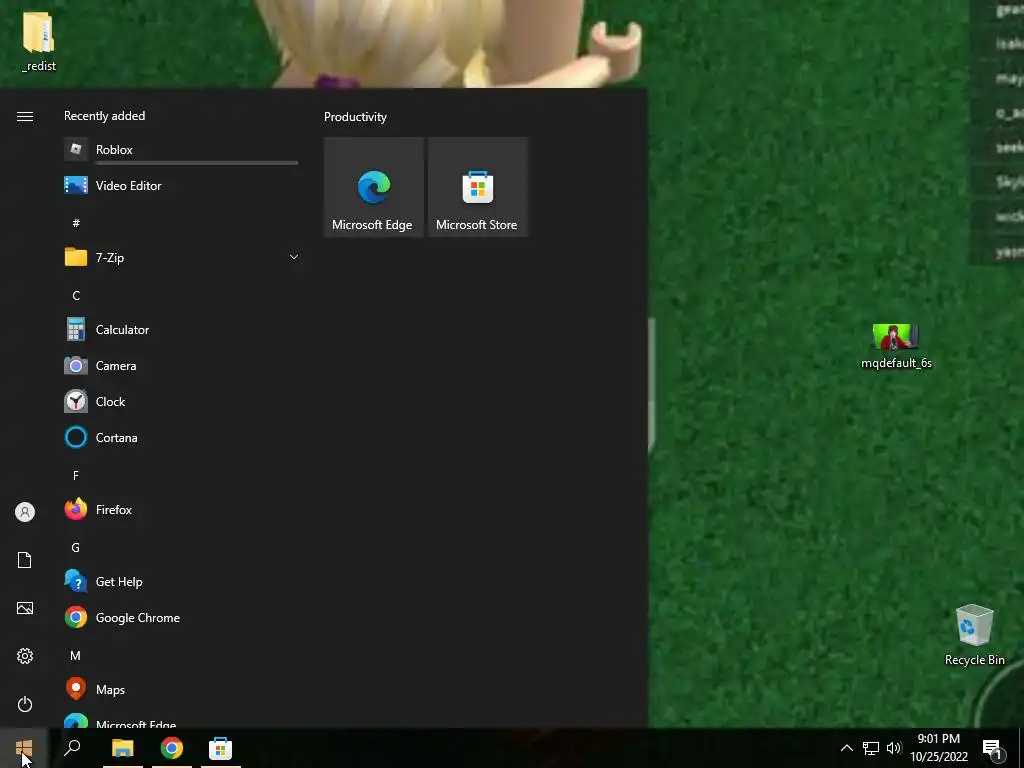
Task: Open the 7-Zip folder entry
Action: pos(181,257)
